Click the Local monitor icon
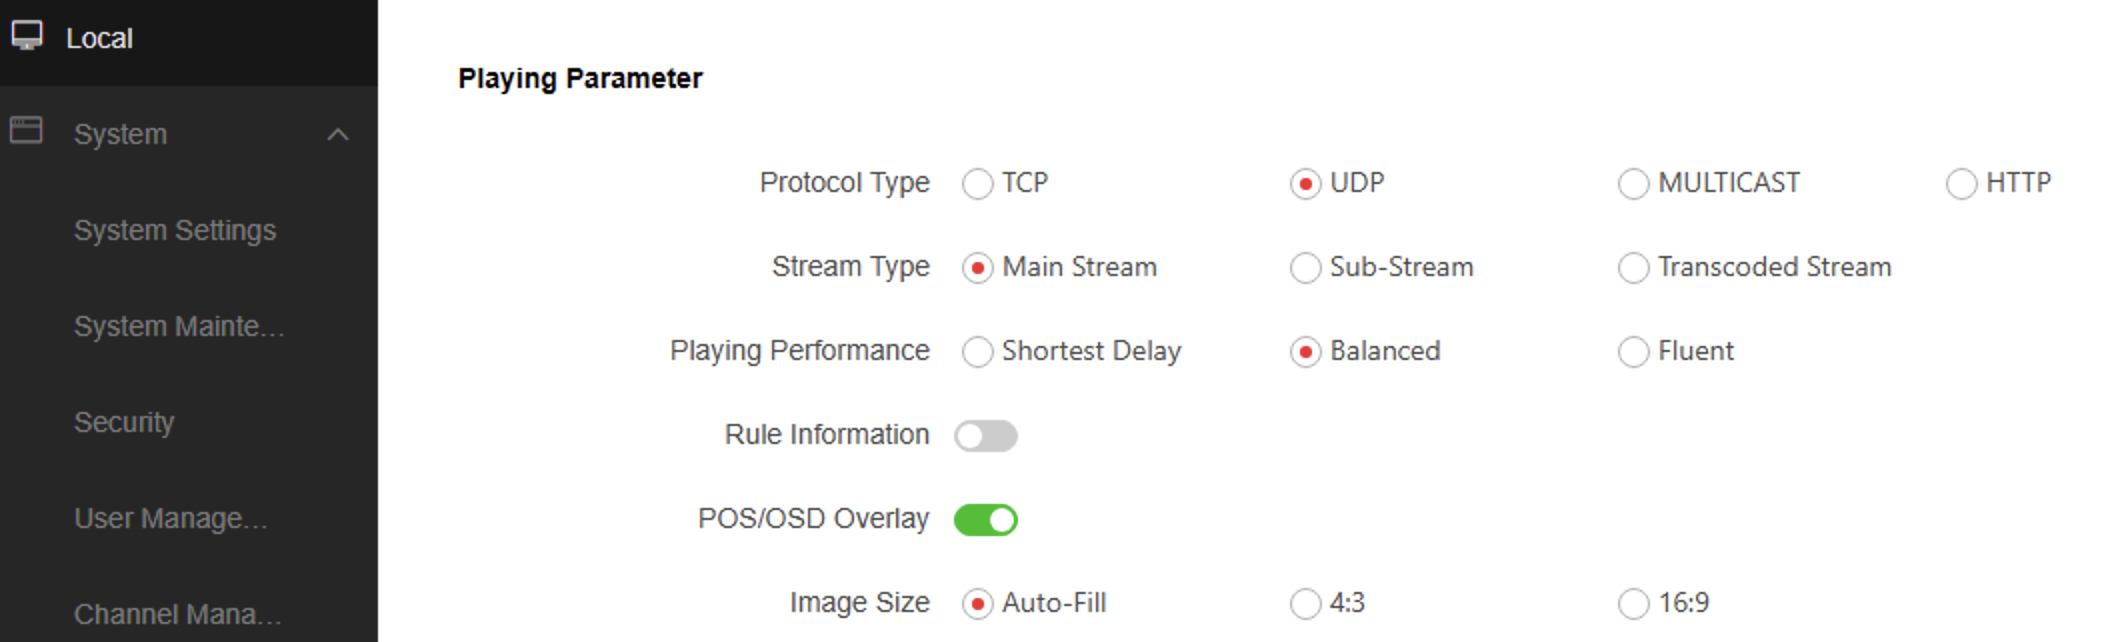Image resolution: width=2112 pixels, height=642 pixels. pos(27,37)
